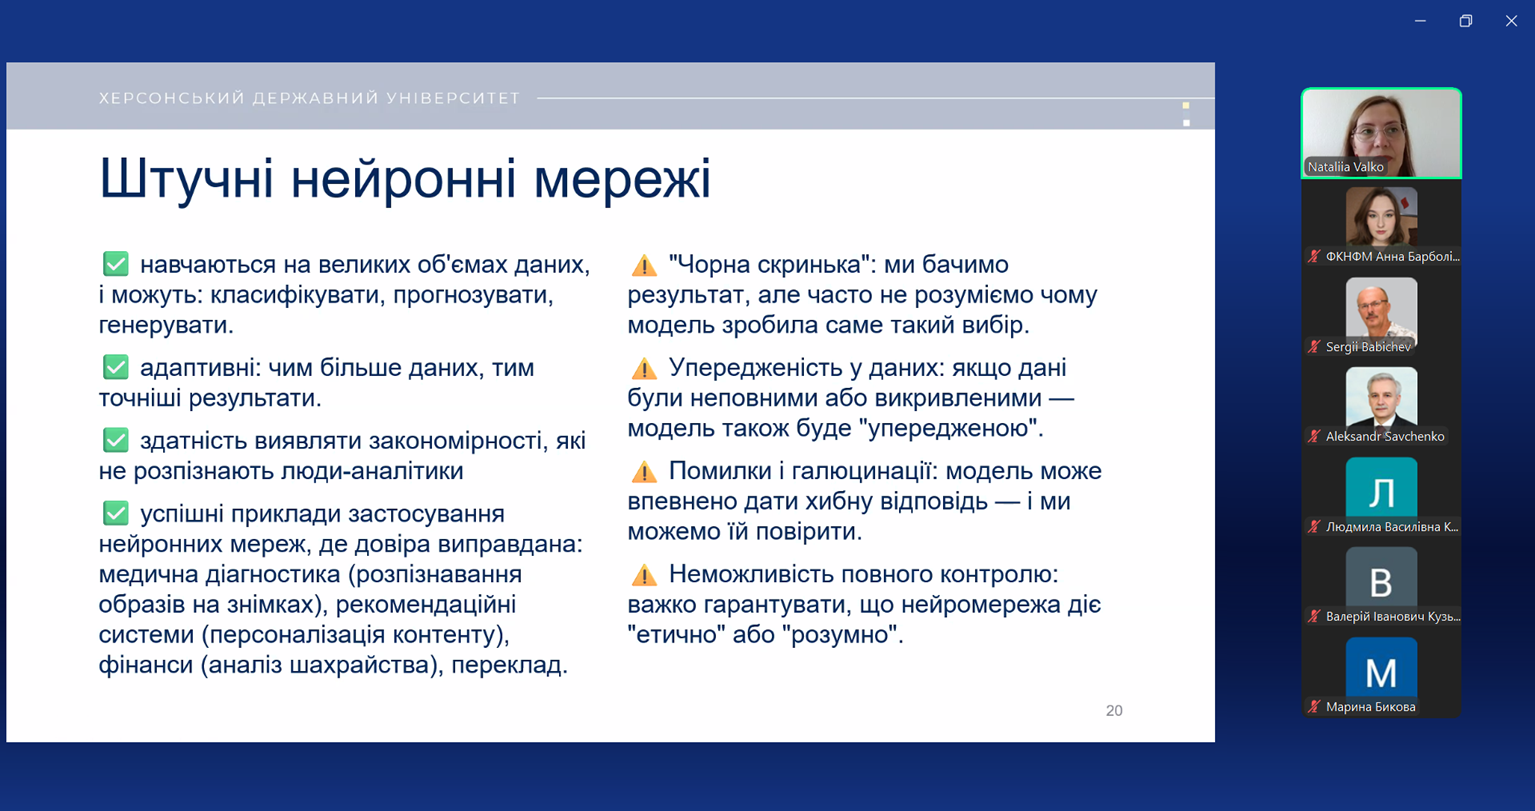This screenshot has height=811, width=1535.
Task: Select ФКНФМ Анна Барболі video thumbnail
Action: 1381,225
